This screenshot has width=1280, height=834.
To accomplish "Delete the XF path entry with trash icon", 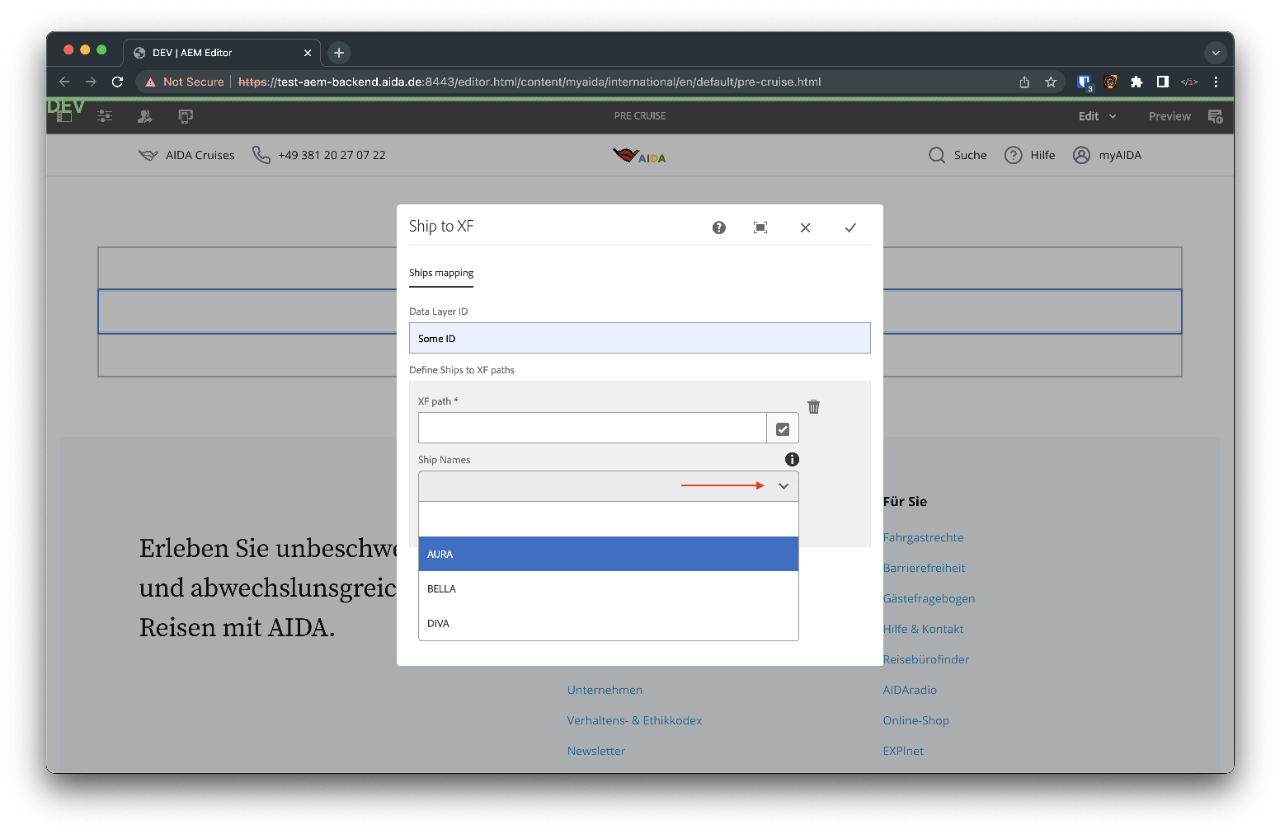I will click(814, 407).
